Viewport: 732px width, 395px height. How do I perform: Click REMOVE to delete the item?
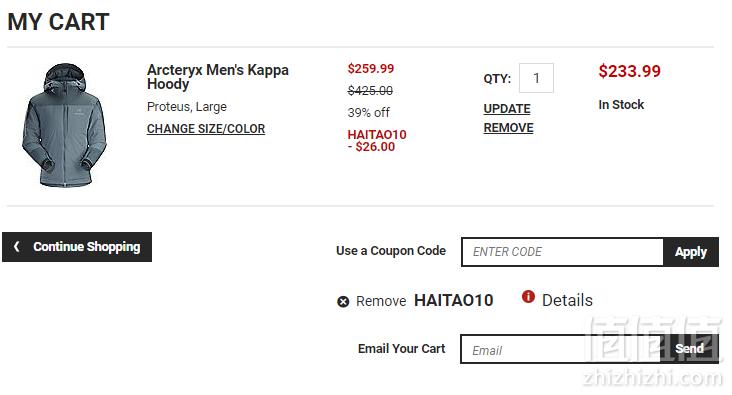click(x=508, y=128)
